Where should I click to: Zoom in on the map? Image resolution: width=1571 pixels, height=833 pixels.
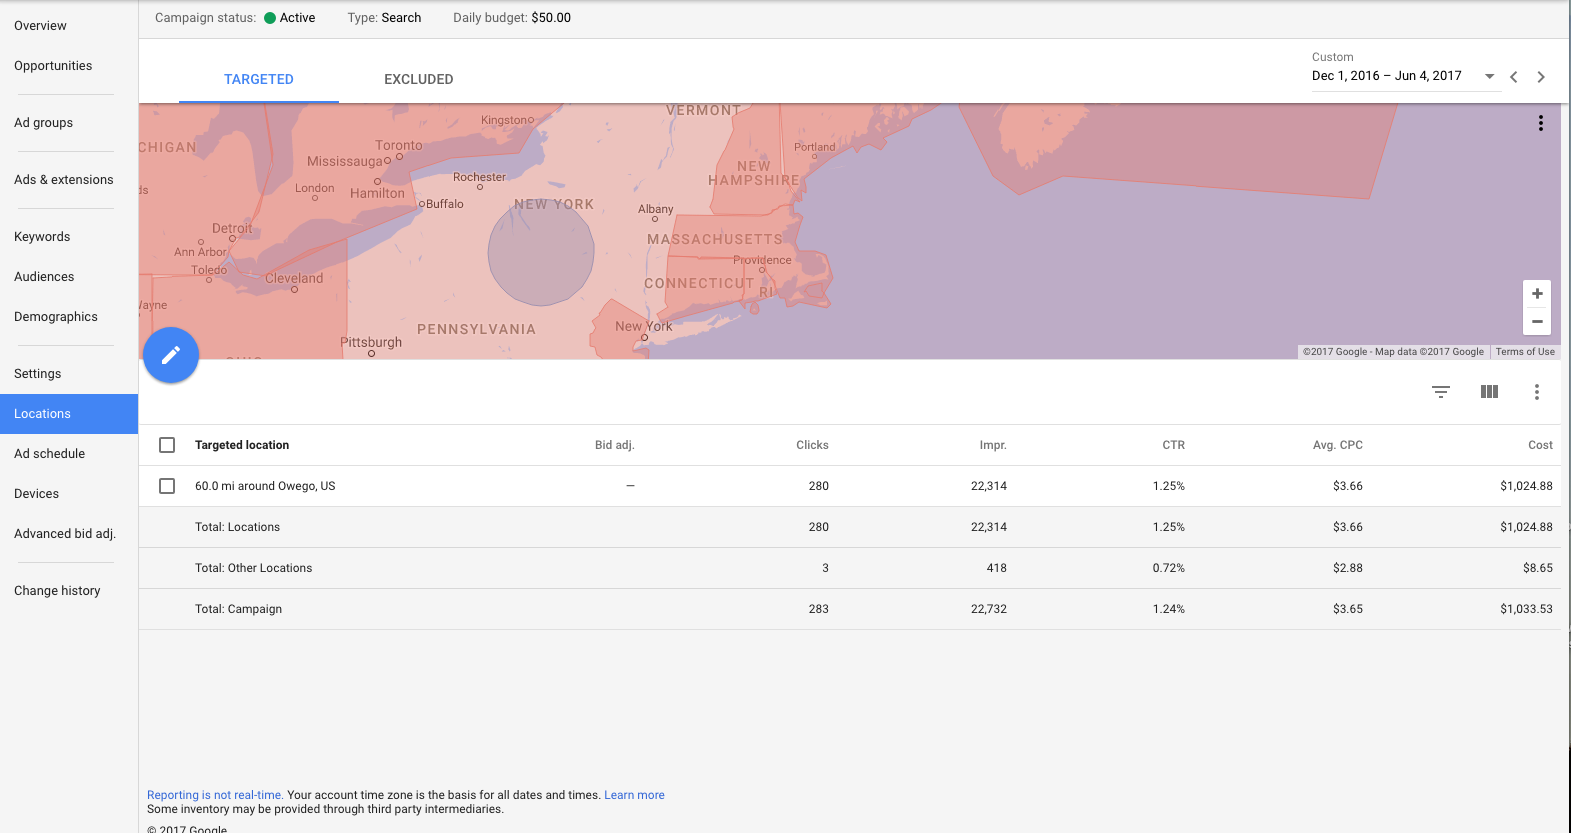tap(1536, 294)
